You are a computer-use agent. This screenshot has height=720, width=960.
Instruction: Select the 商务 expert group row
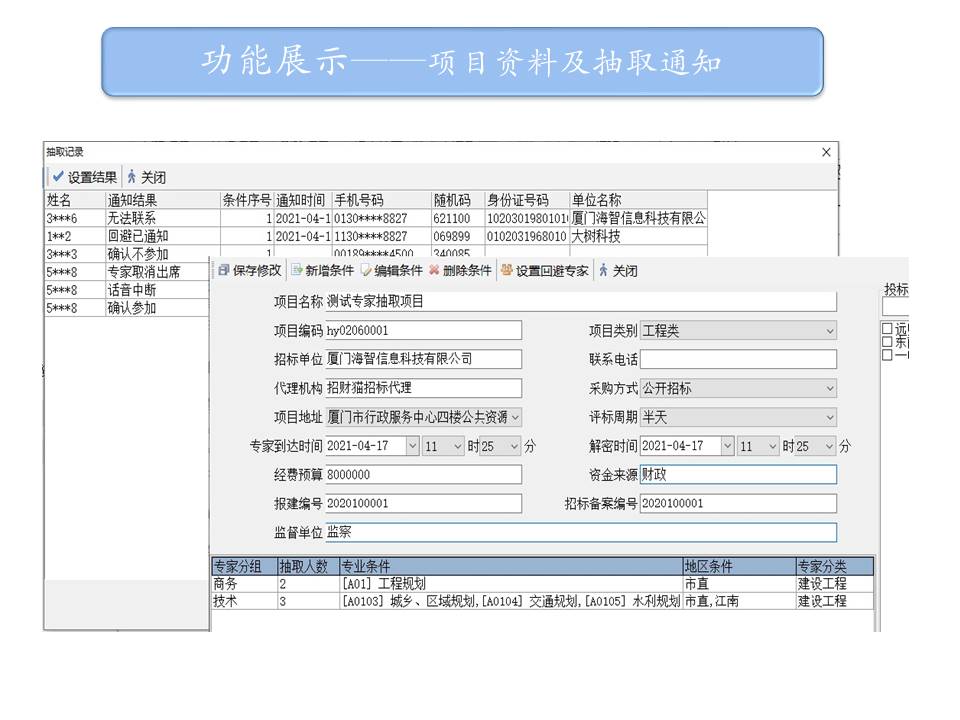[x=542, y=584]
